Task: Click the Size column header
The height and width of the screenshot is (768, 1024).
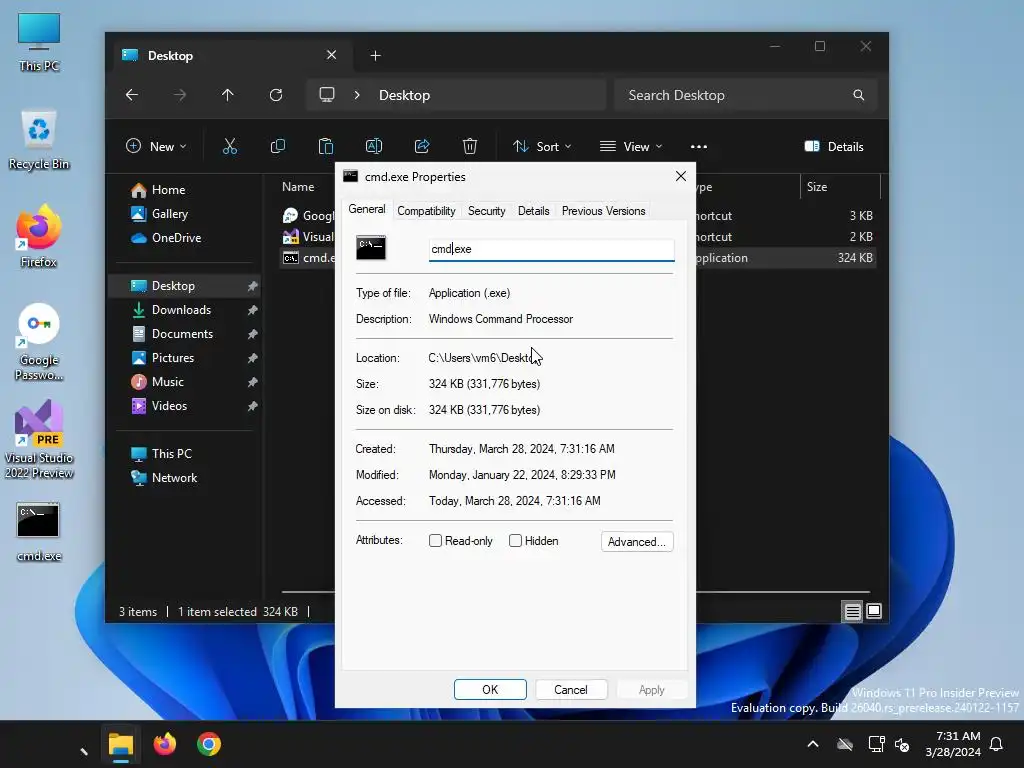Action: [x=839, y=187]
